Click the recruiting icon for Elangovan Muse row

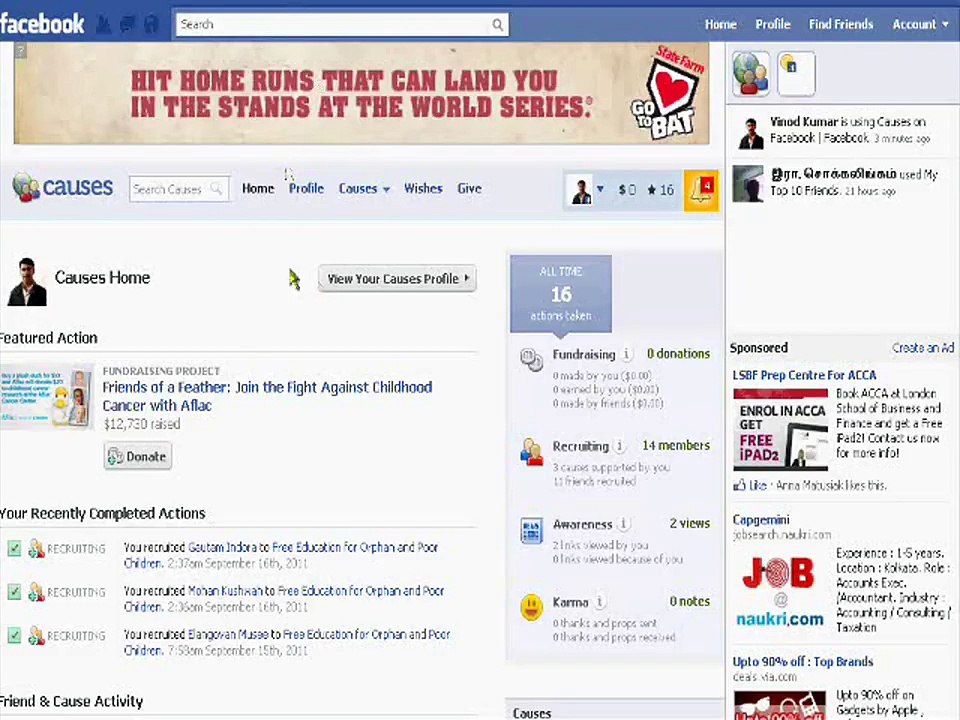(x=36, y=636)
